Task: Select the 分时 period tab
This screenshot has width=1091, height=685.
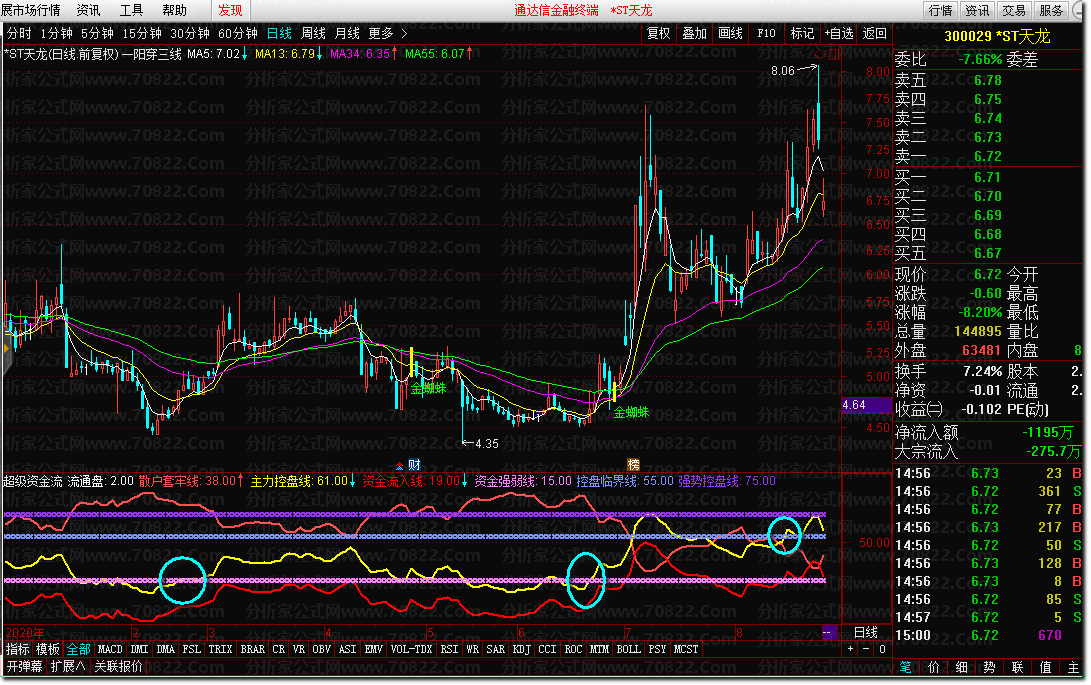Action: 19,33
